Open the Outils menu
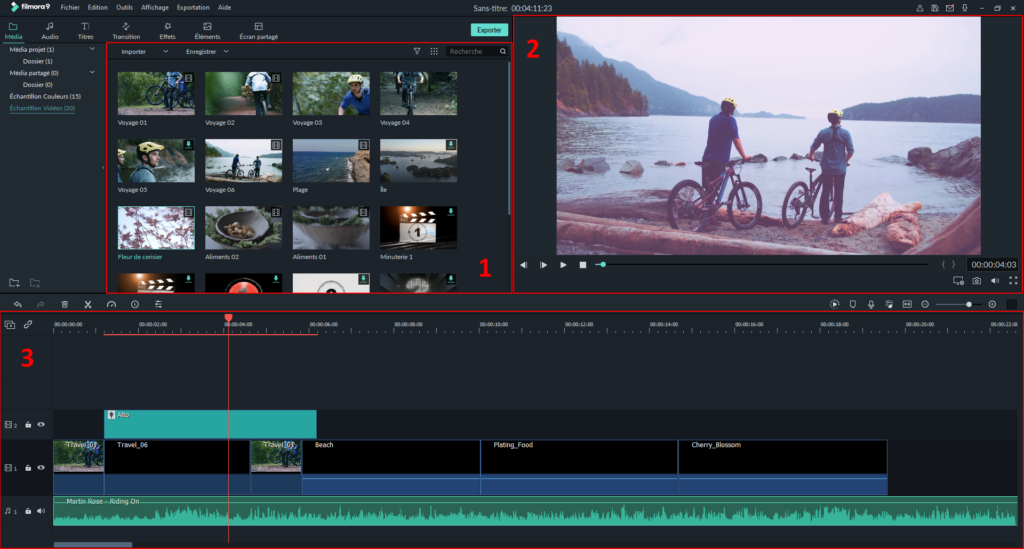 (x=124, y=8)
